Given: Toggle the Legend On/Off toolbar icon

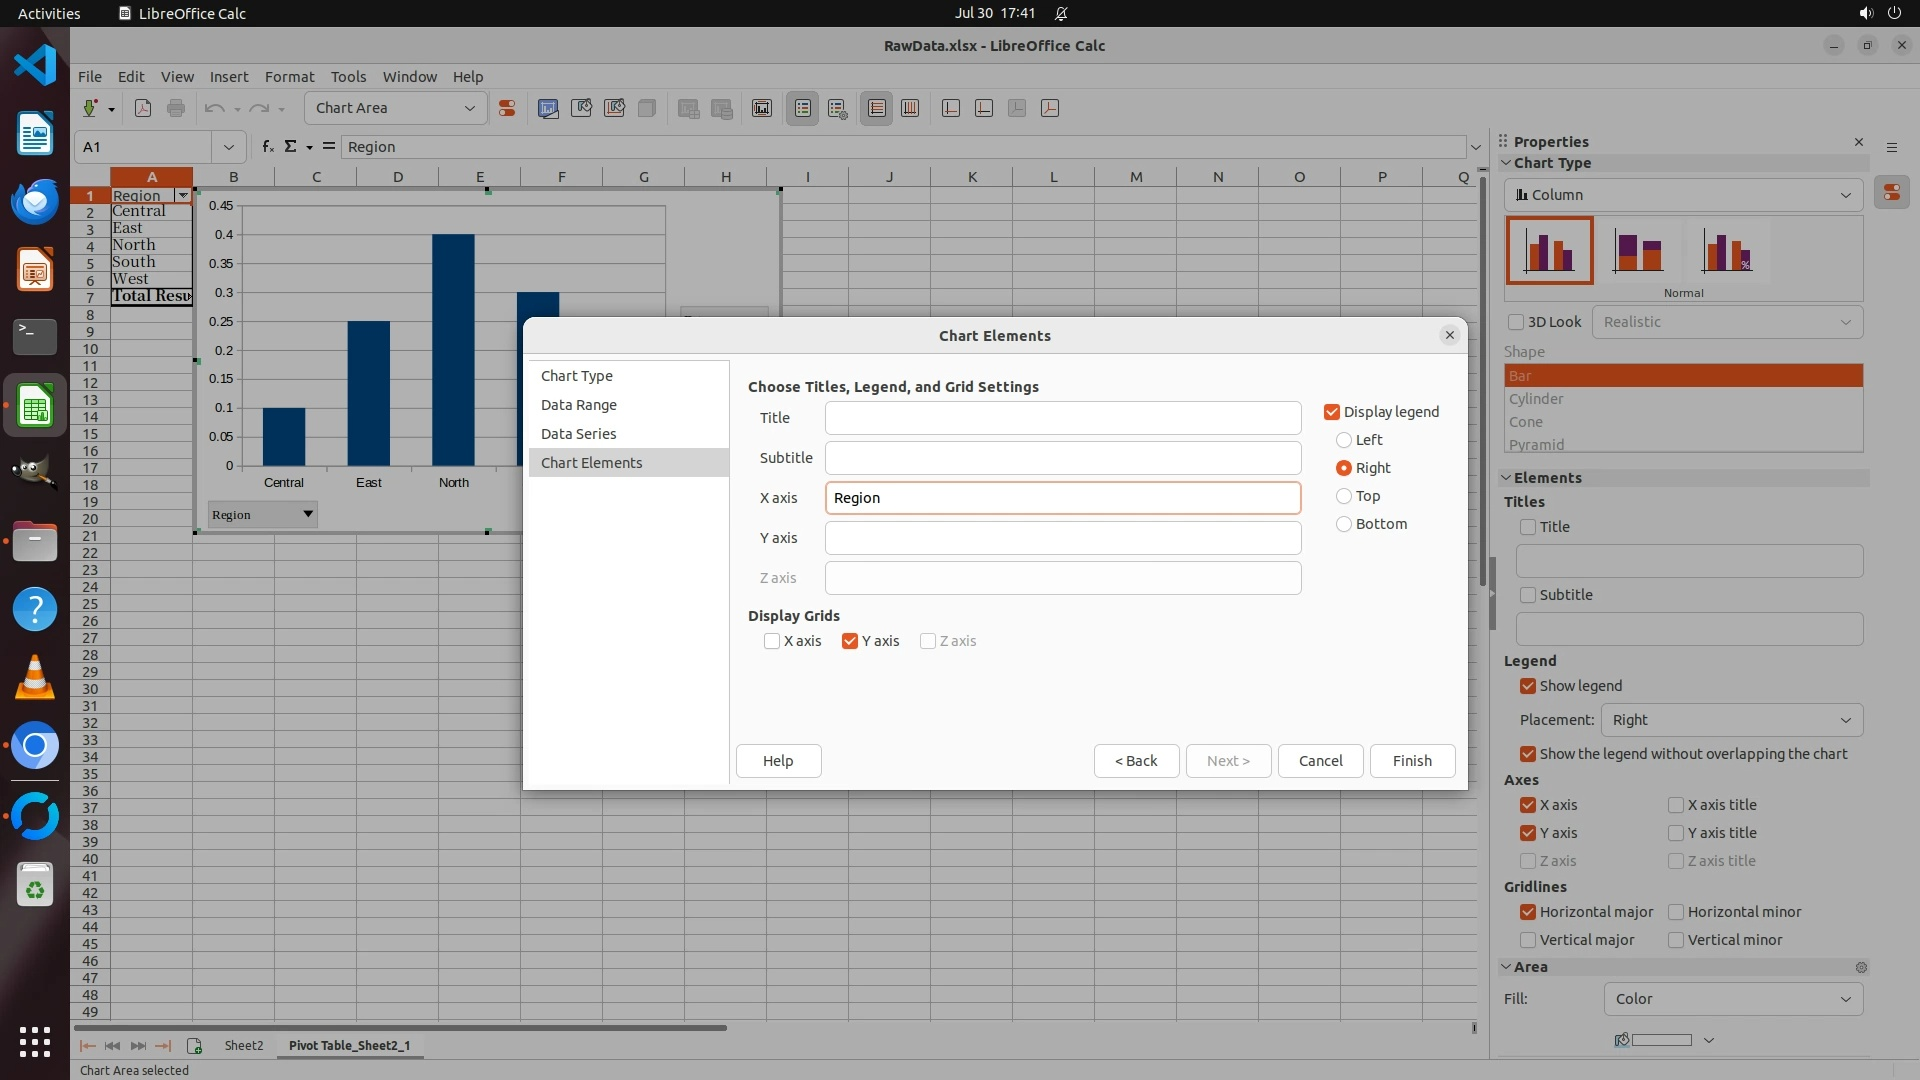Looking at the screenshot, I should click(x=803, y=108).
